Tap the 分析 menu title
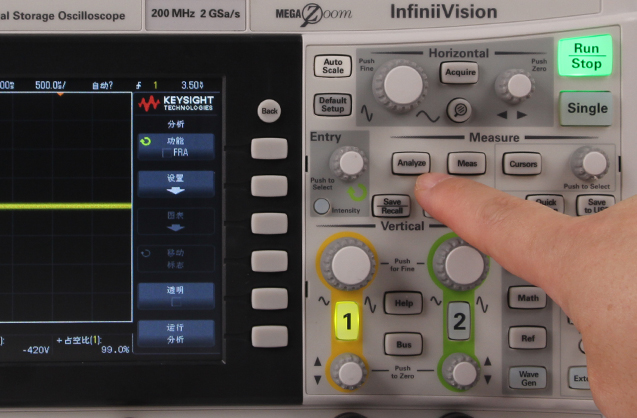 [x=176, y=124]
